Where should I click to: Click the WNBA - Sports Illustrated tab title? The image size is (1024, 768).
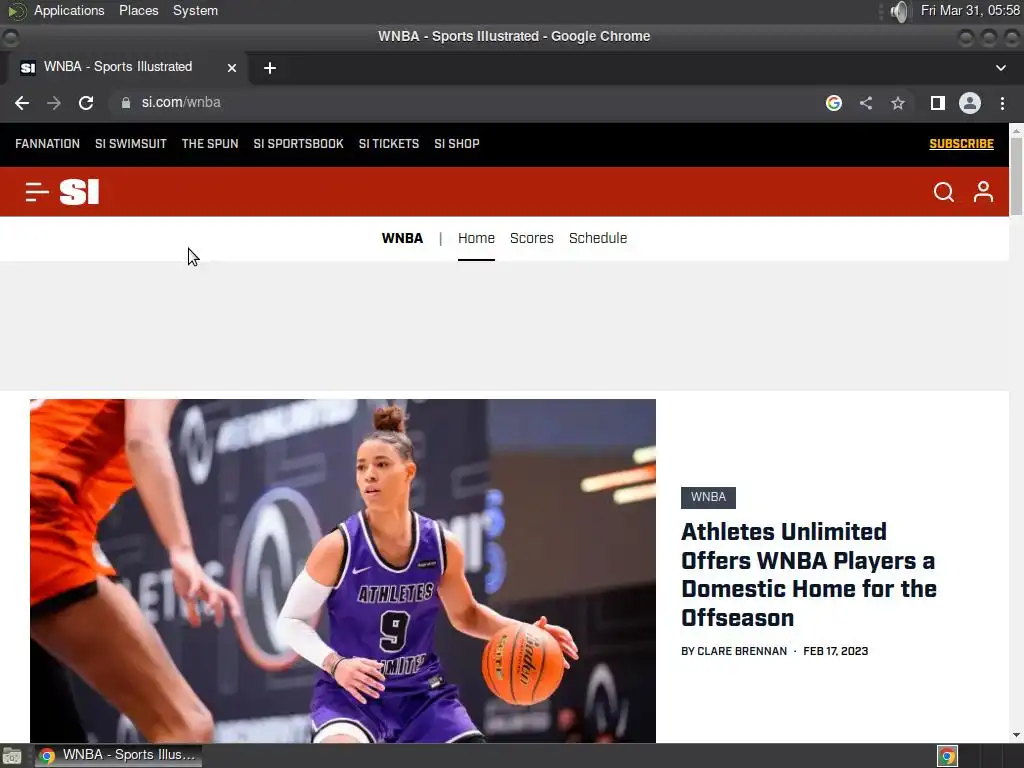(118, 67)
